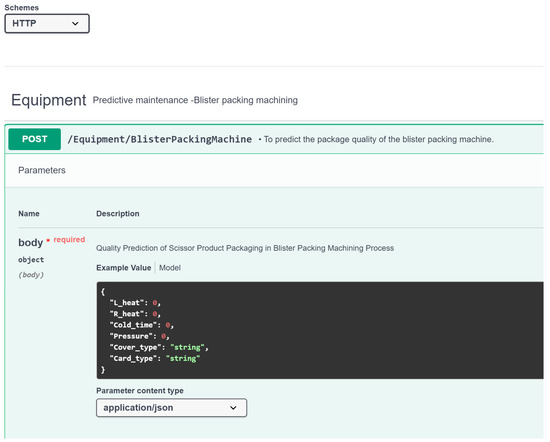Viewport: 550px width, 442px height.
Task: Open the HTTP schemes dropdown
Action: pos(47,24)
